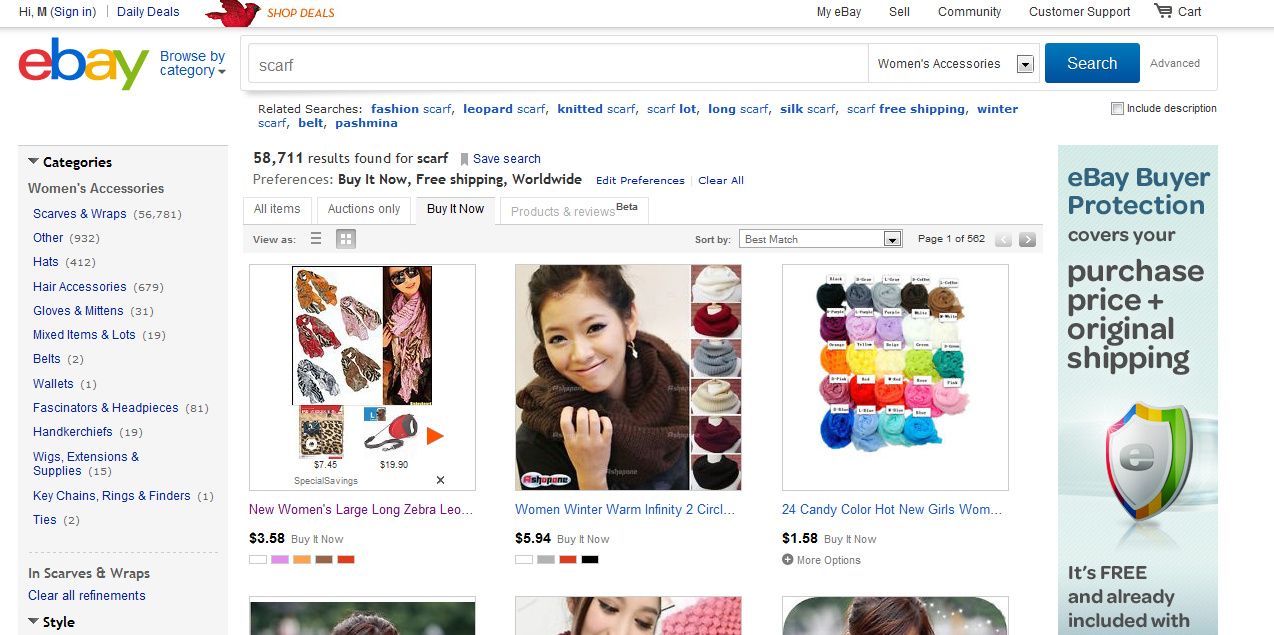Screen dimensions: 1274x635
Task: Open Products & reviews Beta tab
Action: click(574, 210)
